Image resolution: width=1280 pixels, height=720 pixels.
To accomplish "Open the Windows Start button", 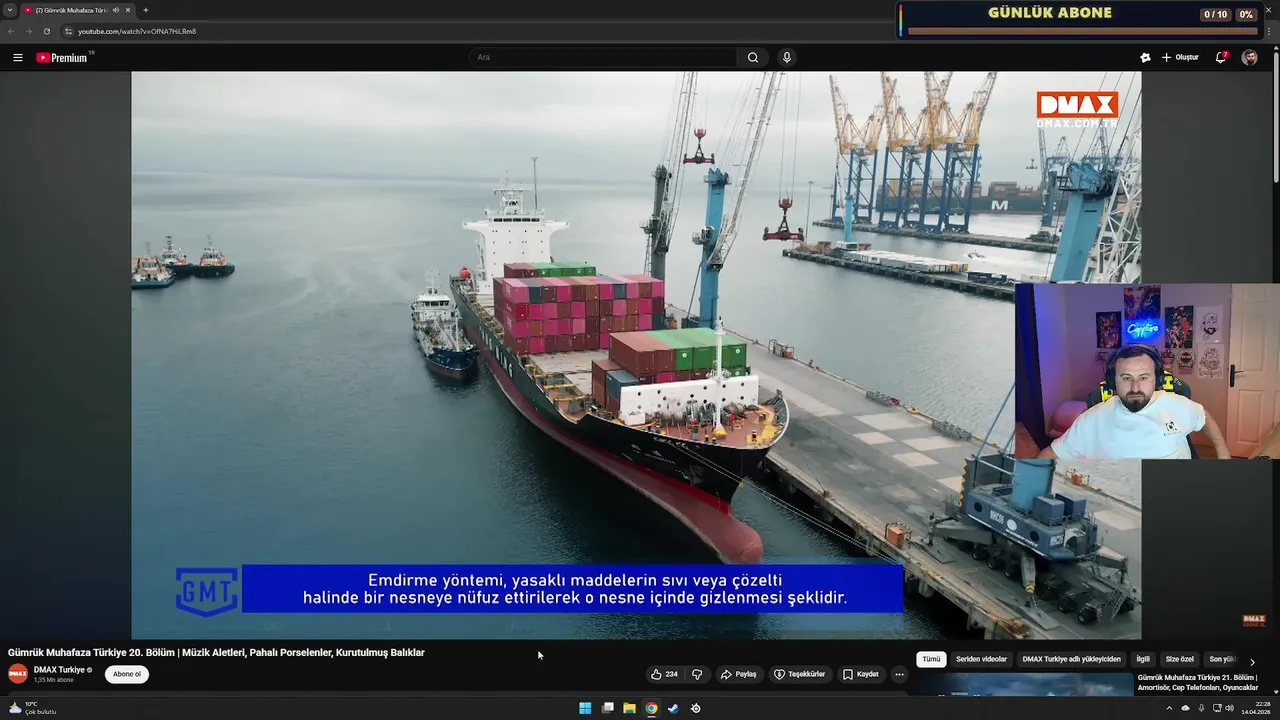I will coord(585,708).
